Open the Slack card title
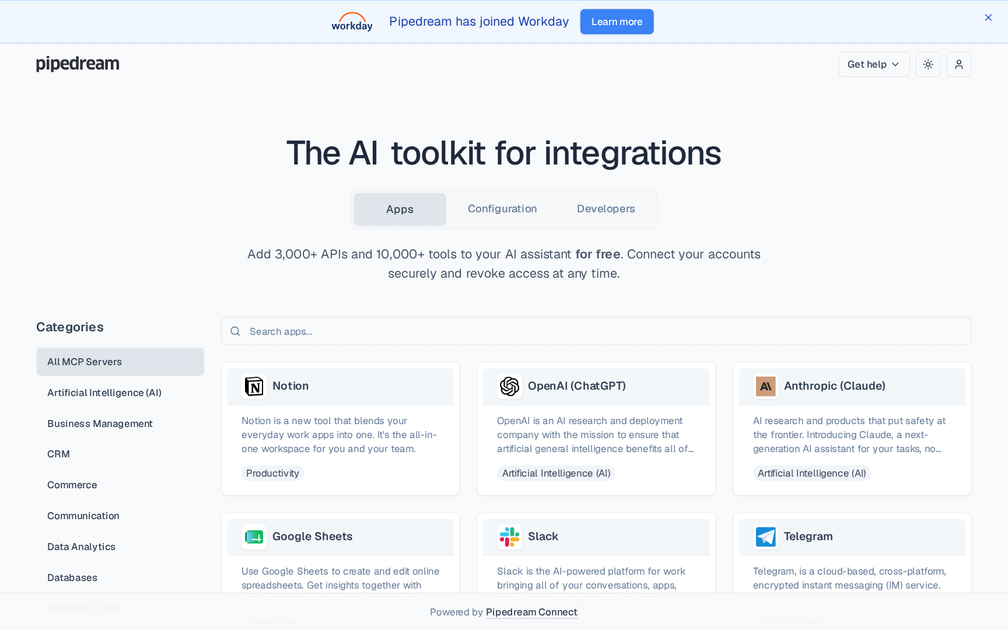The width and height of the screenshot is (1008, 630). (x=543, y=536)
